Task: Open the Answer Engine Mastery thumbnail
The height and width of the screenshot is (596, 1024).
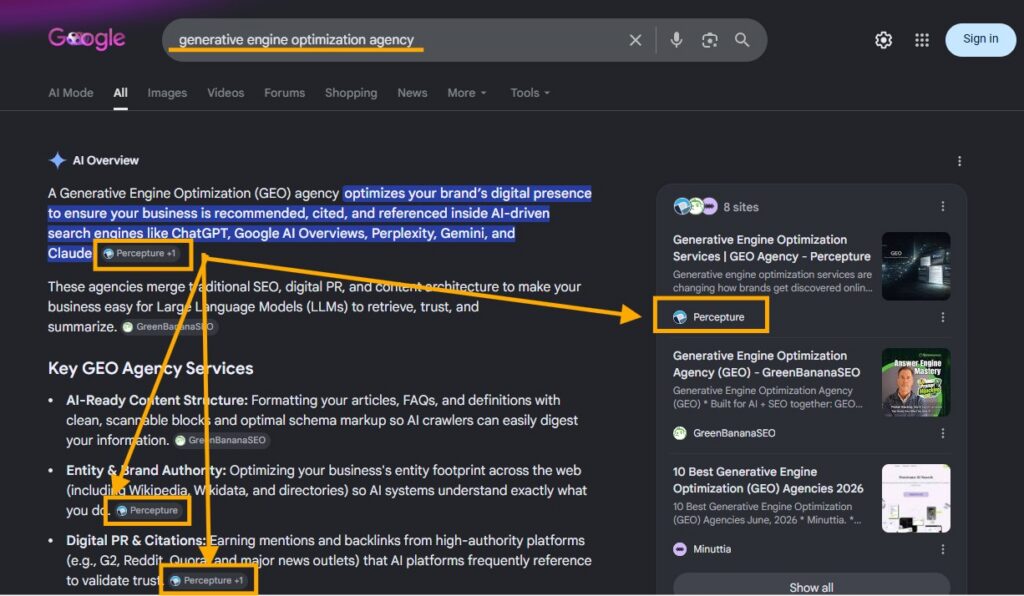Action: (x=916, y=383)
